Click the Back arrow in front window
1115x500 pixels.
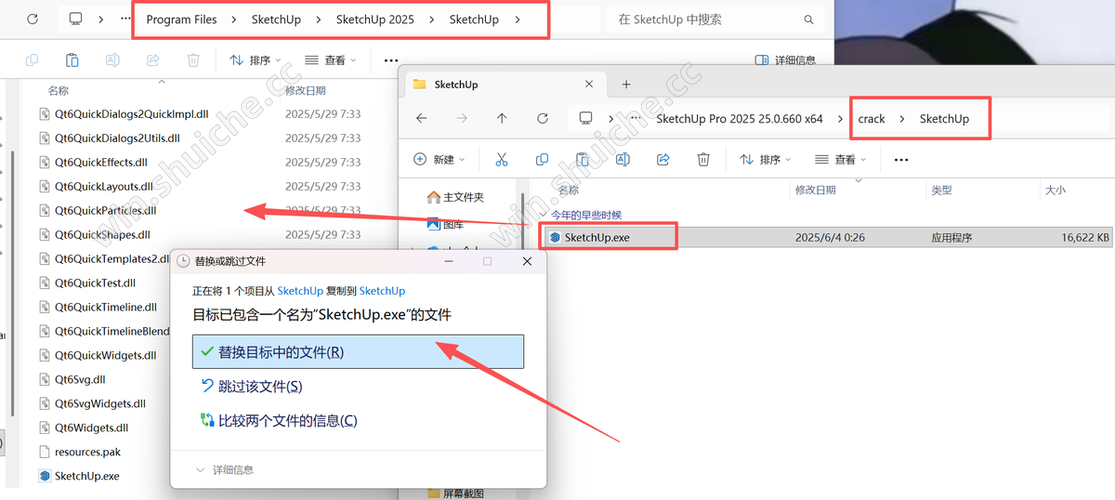(421, 119)
